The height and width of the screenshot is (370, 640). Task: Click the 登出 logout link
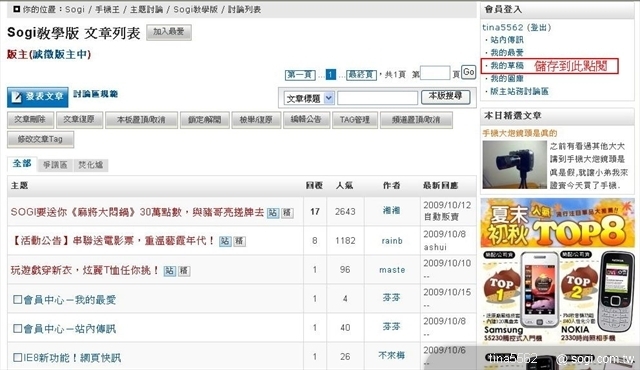point(539,27)
